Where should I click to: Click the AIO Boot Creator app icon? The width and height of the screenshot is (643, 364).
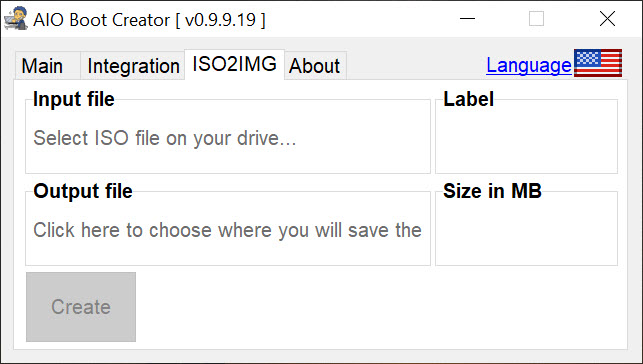click(x=16, y=18)
